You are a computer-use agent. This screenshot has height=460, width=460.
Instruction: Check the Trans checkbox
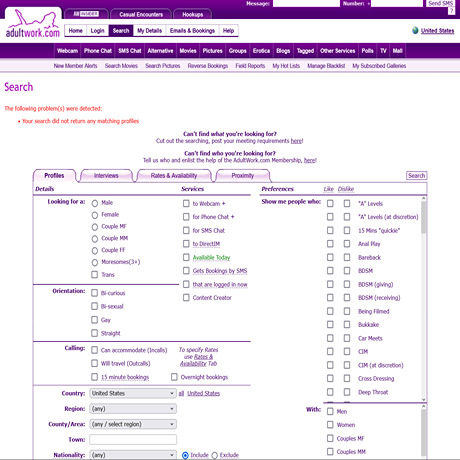[x=95, y=275]
